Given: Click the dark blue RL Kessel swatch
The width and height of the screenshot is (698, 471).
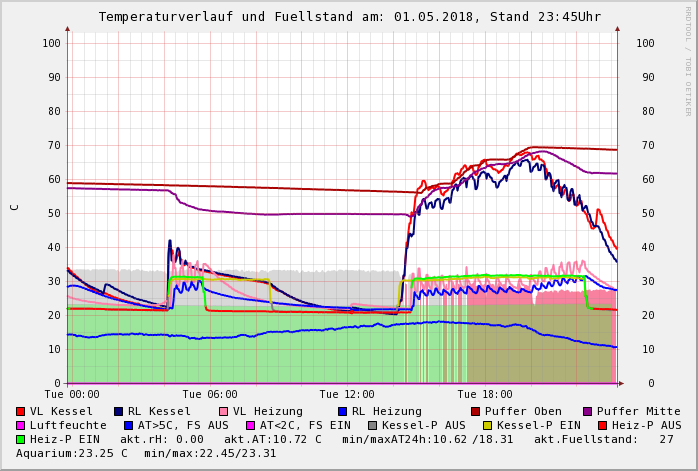Looking at the screenshot, I should tap(119, 411).
